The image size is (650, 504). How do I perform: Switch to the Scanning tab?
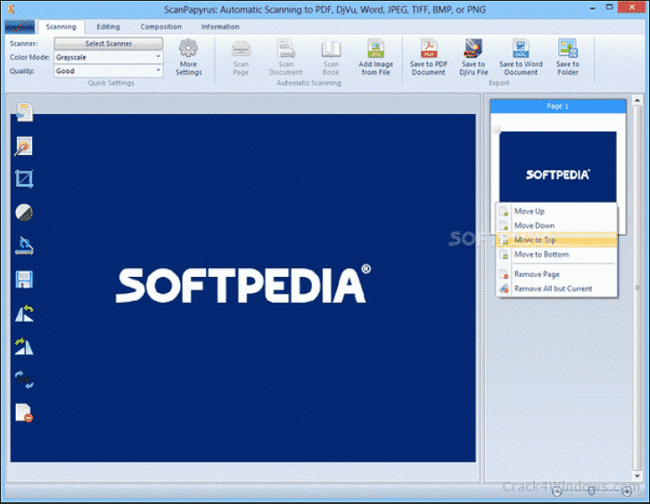pos(61,27)
